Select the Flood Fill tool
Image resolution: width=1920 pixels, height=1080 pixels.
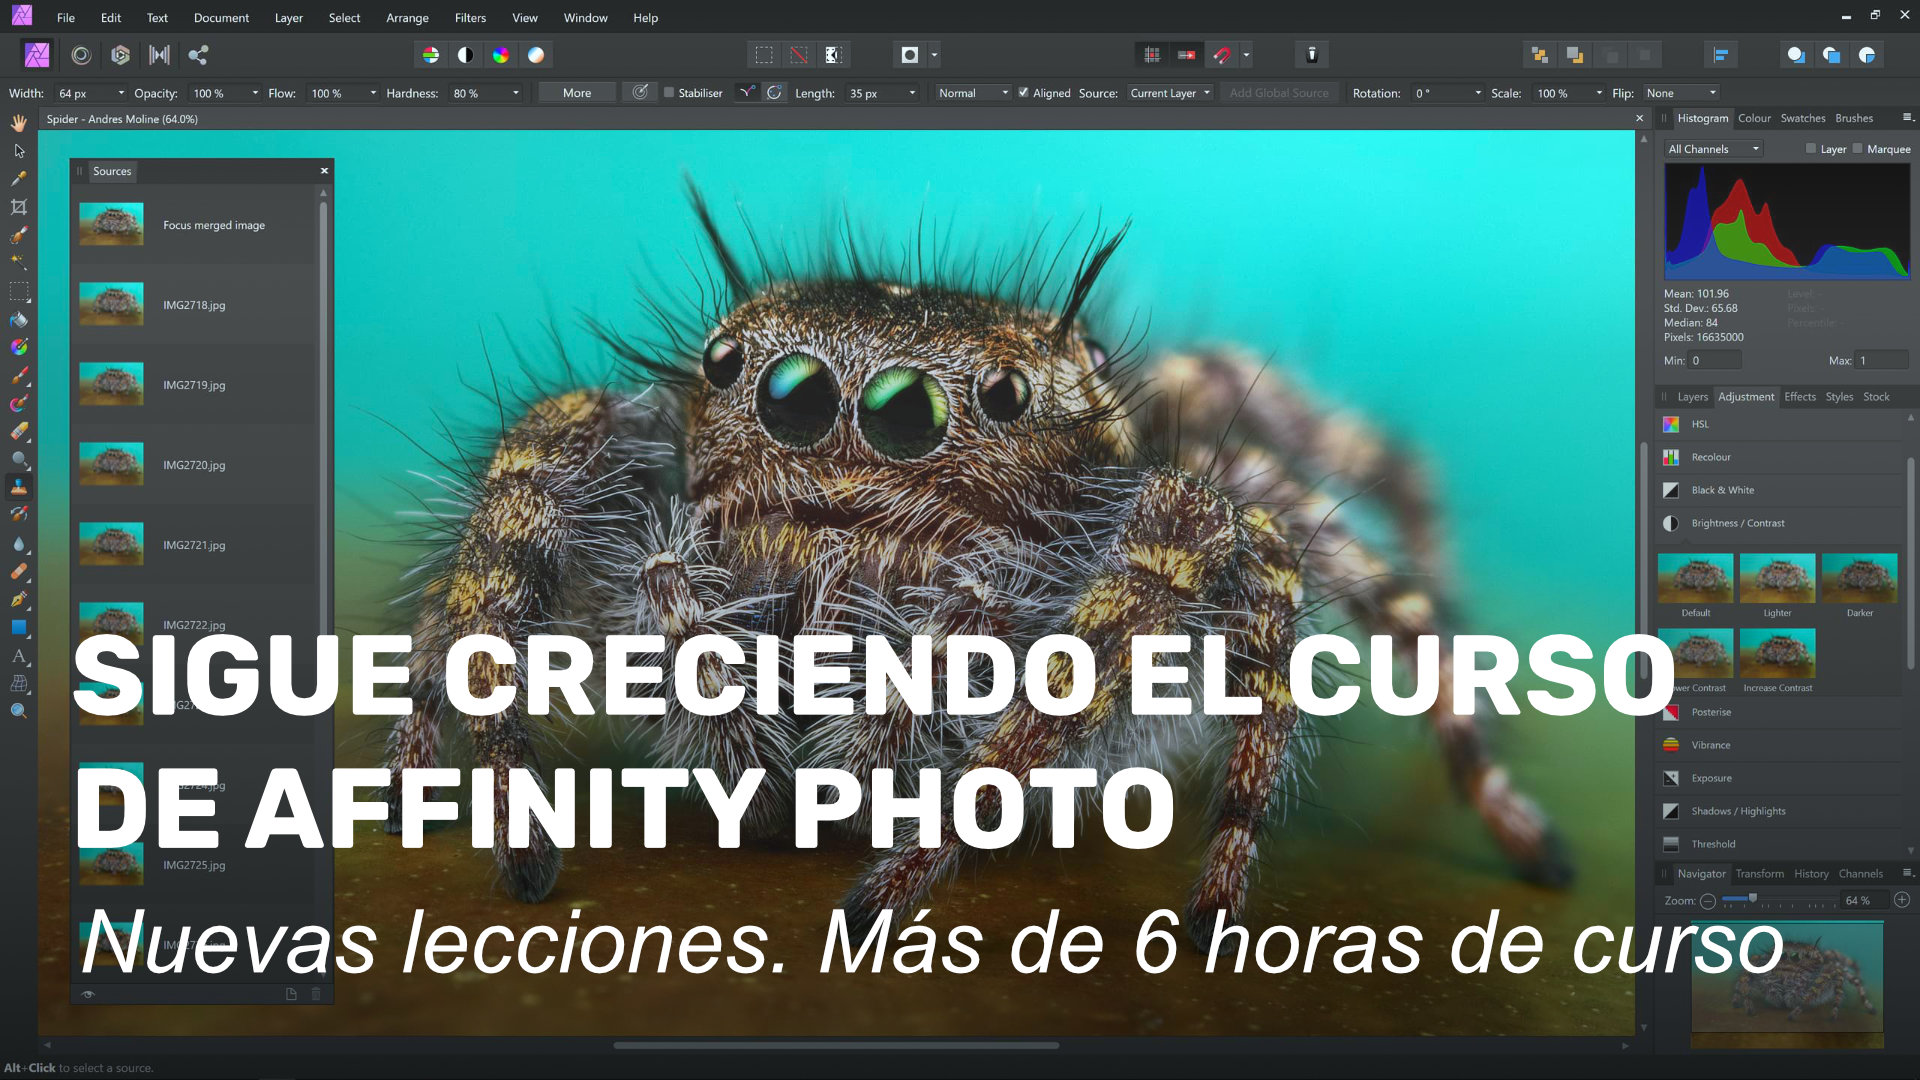pos(19,320)
